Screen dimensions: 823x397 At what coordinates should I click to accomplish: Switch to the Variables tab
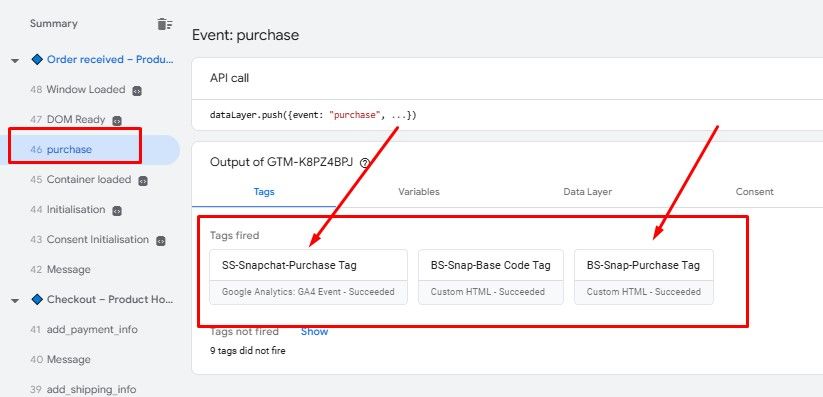pos(418,192)
